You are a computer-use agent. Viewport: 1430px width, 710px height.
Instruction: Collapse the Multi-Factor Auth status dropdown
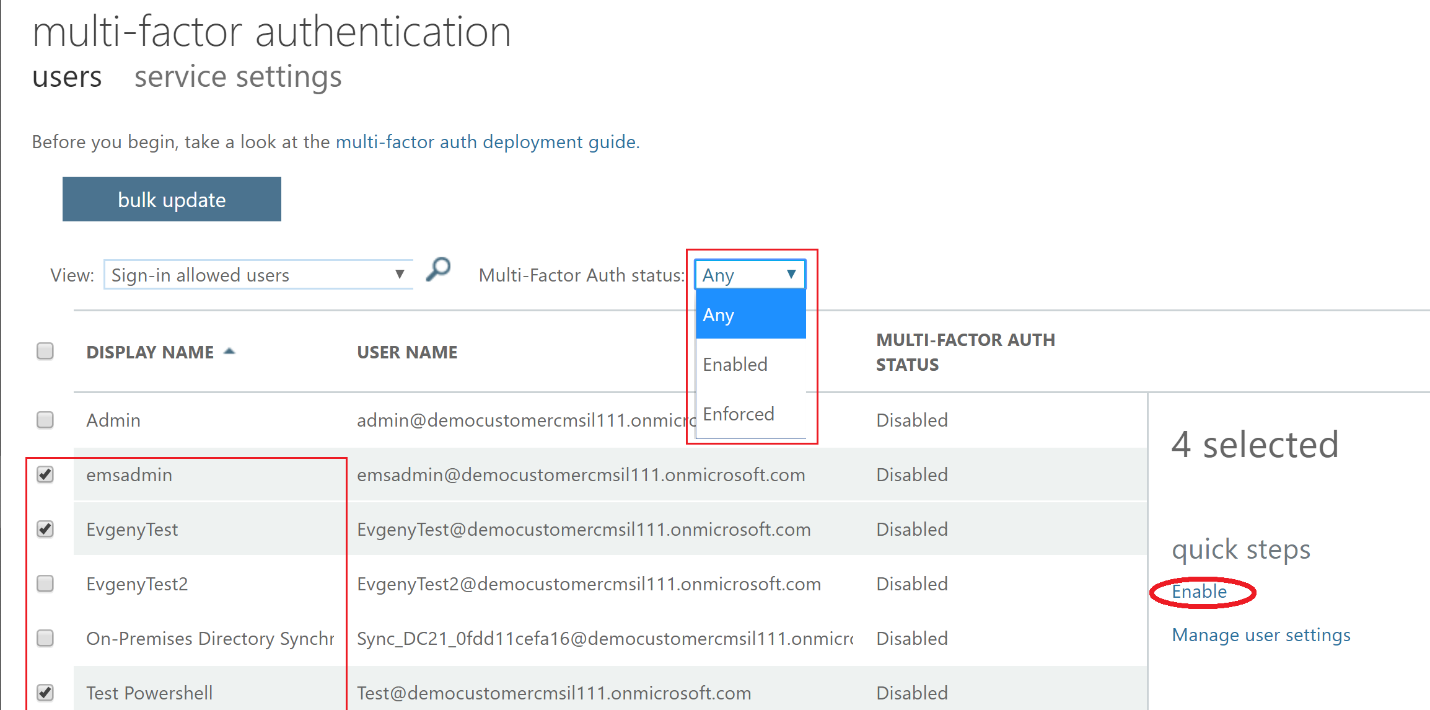click(750, 274)
